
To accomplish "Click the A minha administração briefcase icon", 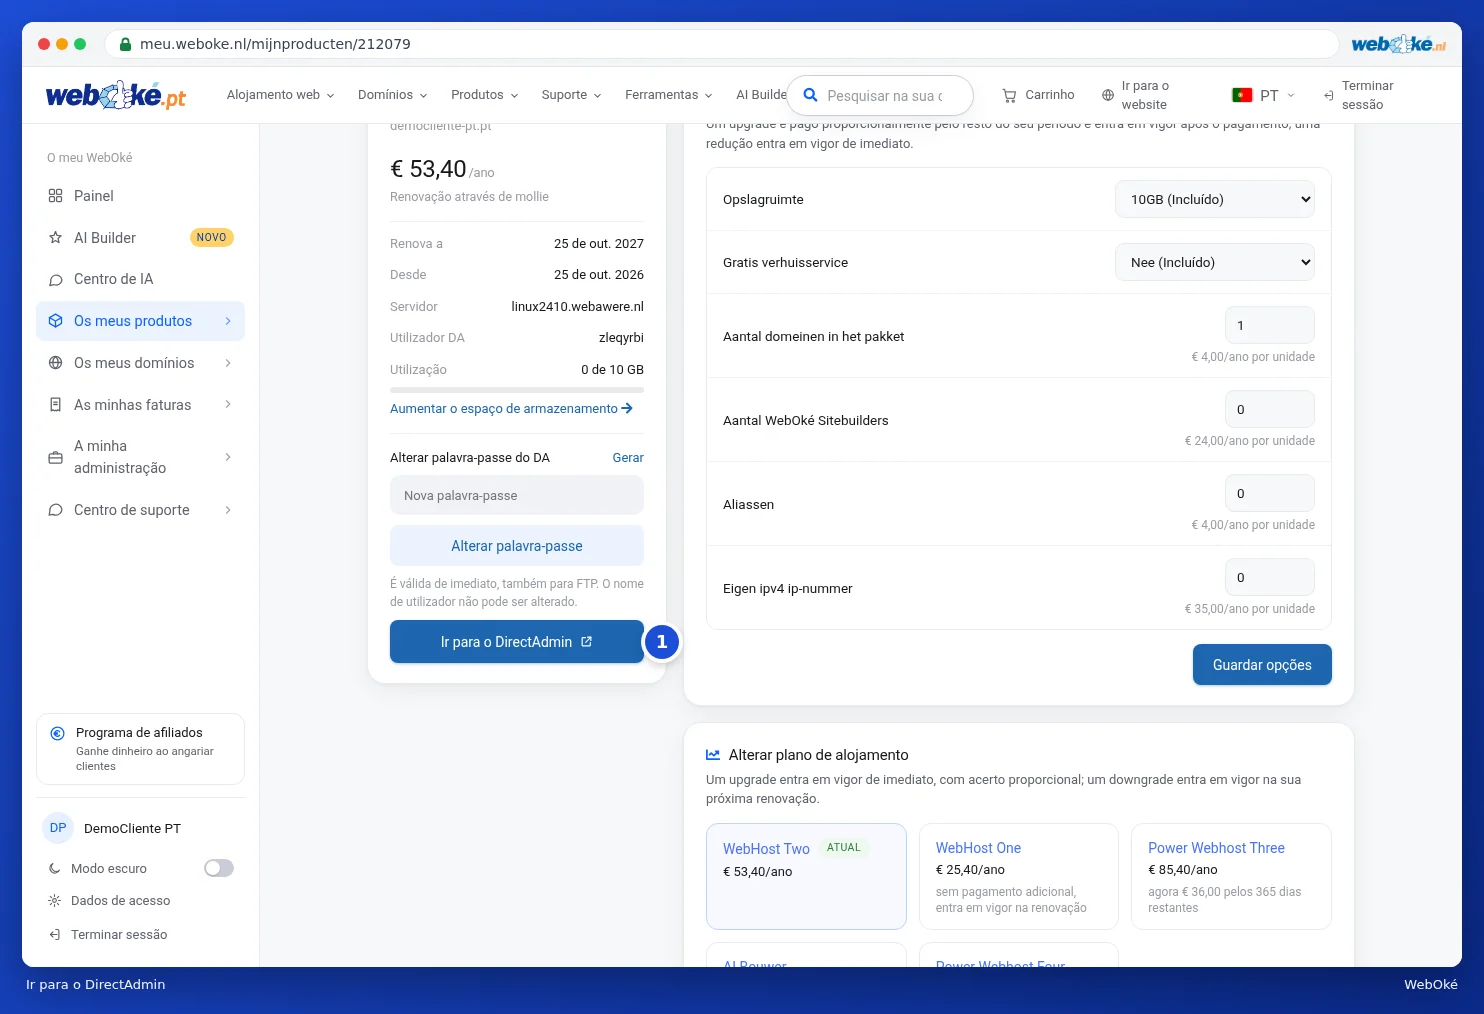I will (x=55, y=457).
